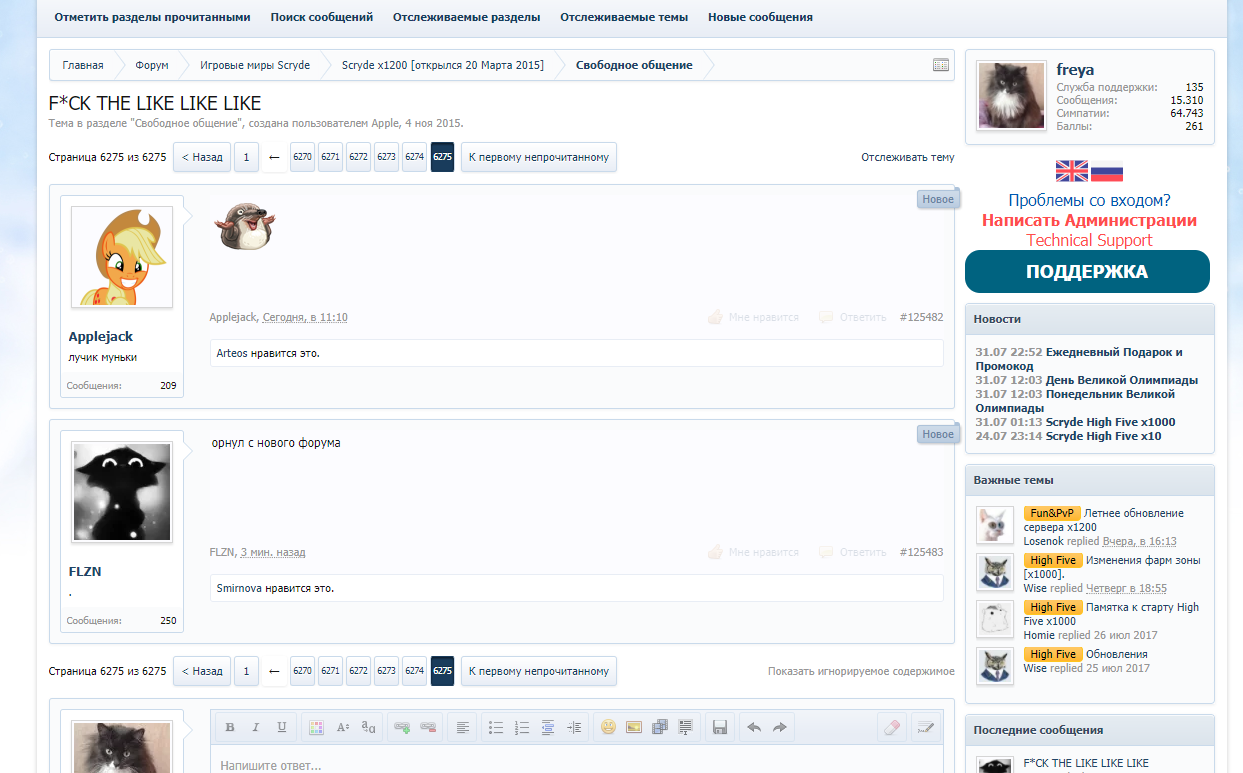Screen dimensions: 1243x773
Task: Go to page 1 in bottom pagination
Action: pos(246,671)
